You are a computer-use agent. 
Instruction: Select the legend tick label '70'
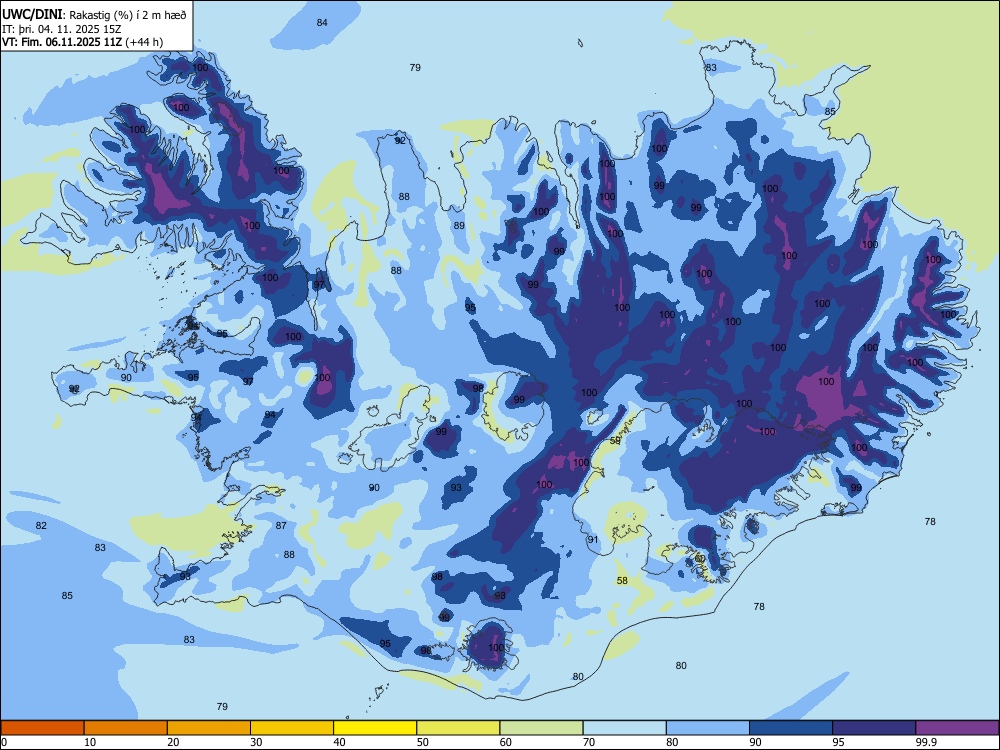589,742
